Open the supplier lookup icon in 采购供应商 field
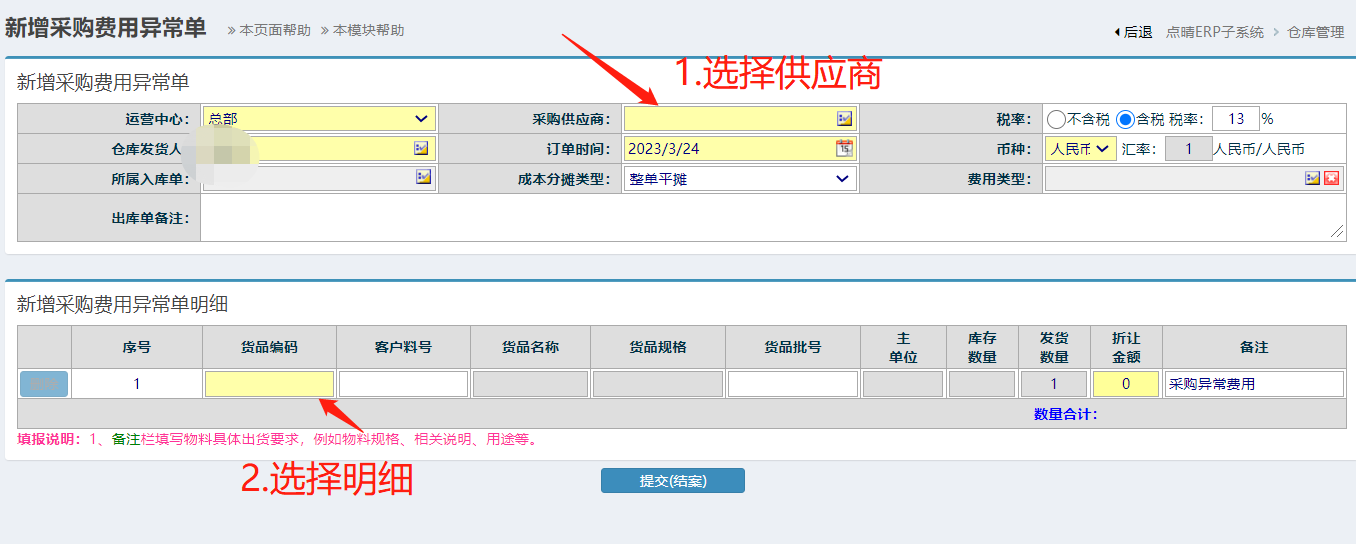This screenshot has height=544, width=1356. (x=845, y=119)
